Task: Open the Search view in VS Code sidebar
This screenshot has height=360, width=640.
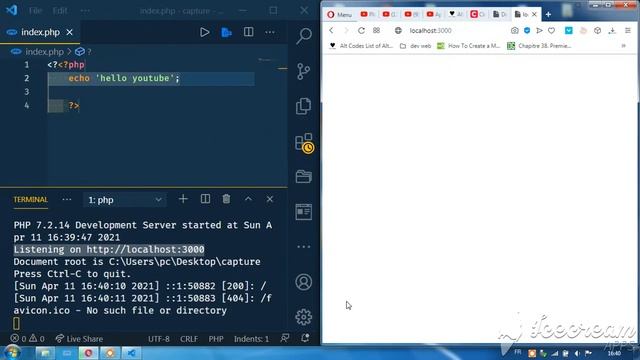Action: tap(304, 36)
